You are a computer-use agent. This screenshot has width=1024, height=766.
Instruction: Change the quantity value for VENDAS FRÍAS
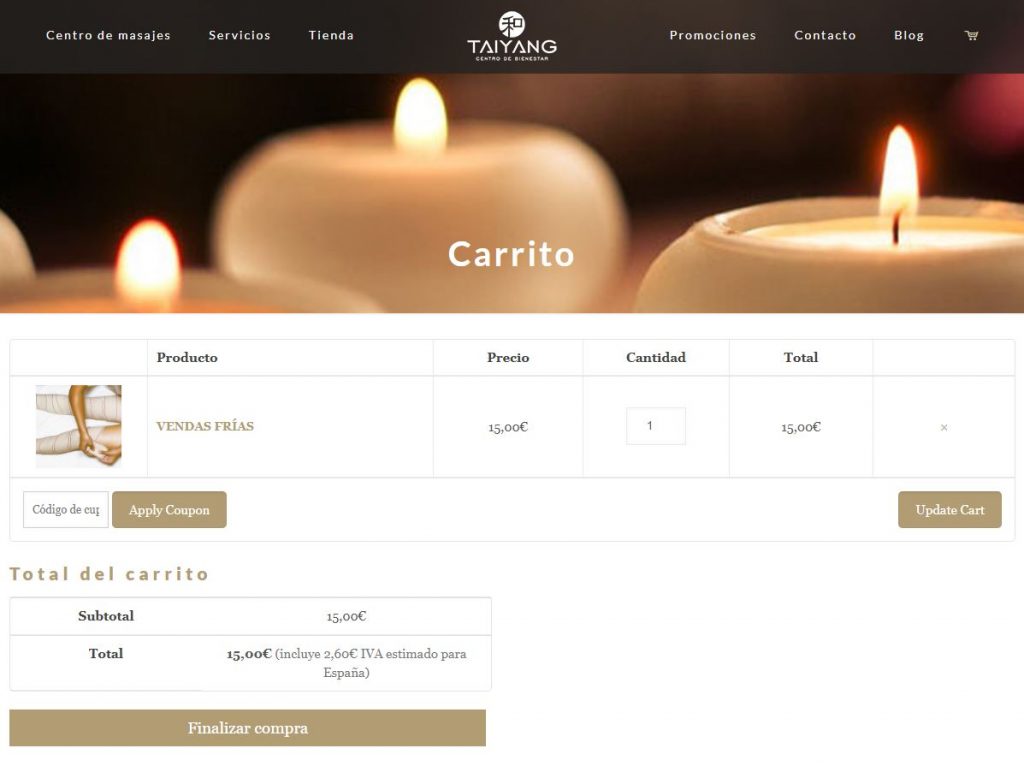click(x=655, y=426)
